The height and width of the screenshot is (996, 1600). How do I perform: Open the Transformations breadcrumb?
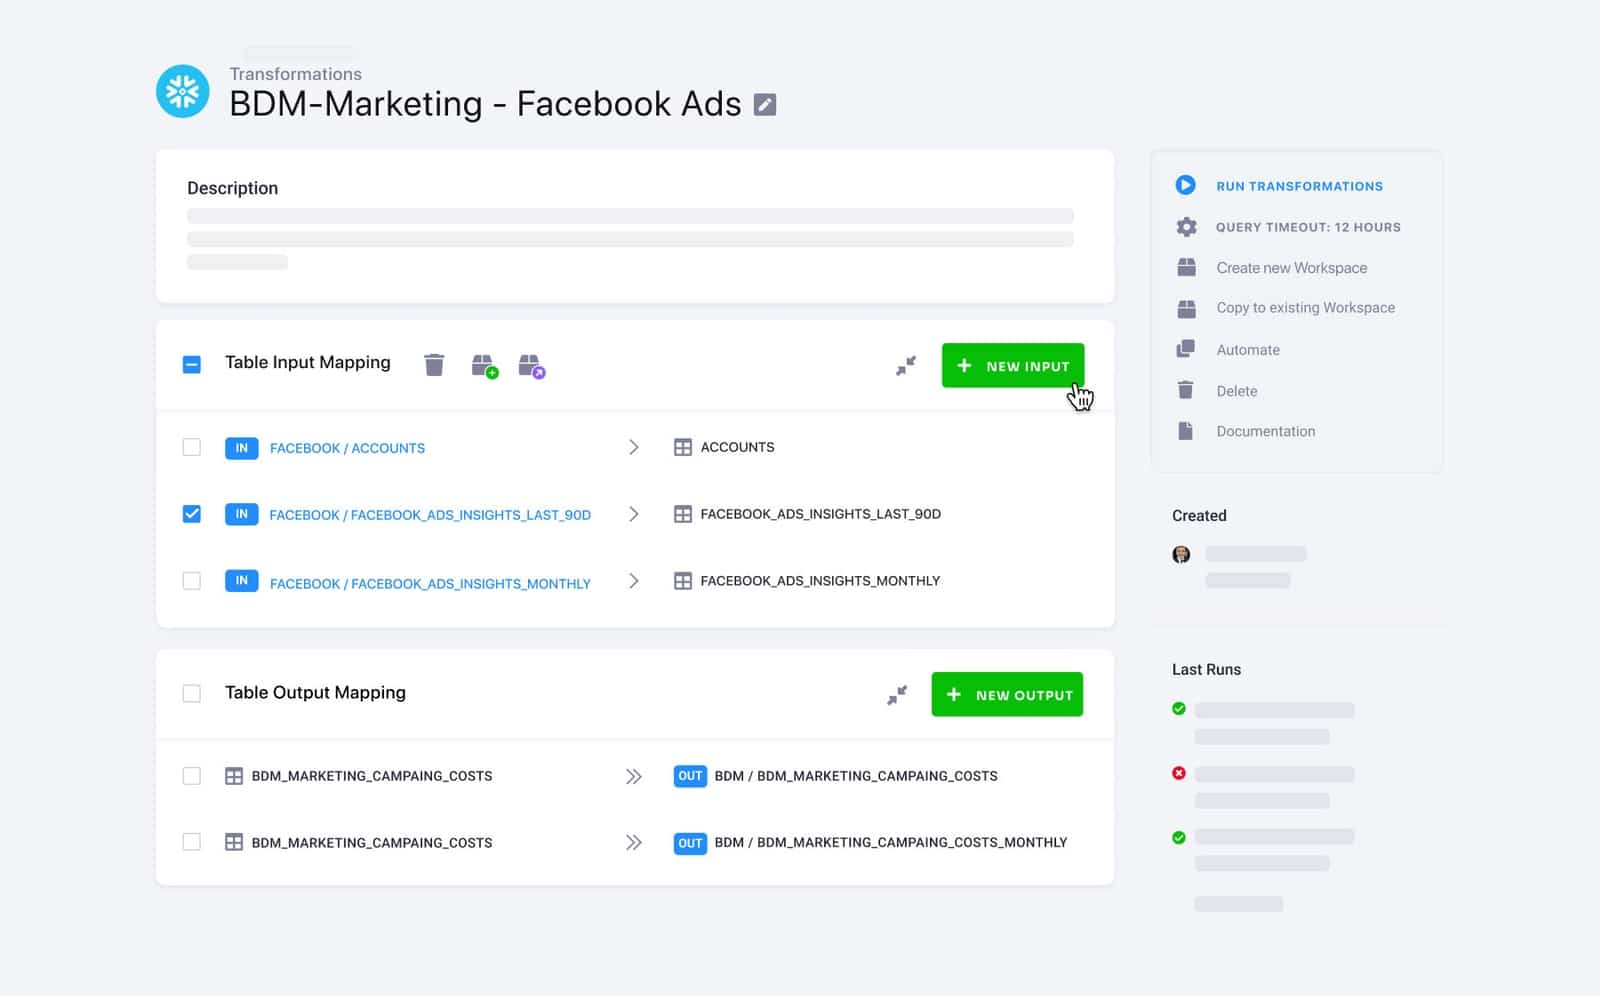295,73
